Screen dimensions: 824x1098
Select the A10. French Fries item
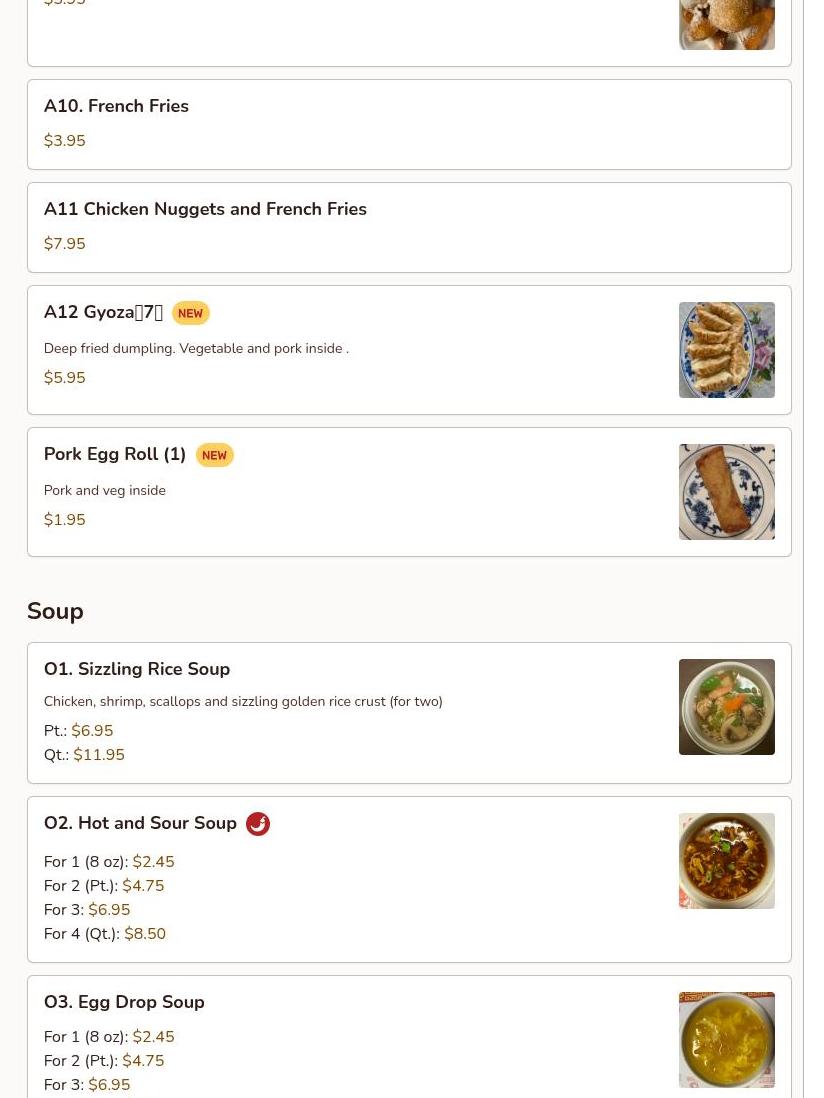(410, 125)
